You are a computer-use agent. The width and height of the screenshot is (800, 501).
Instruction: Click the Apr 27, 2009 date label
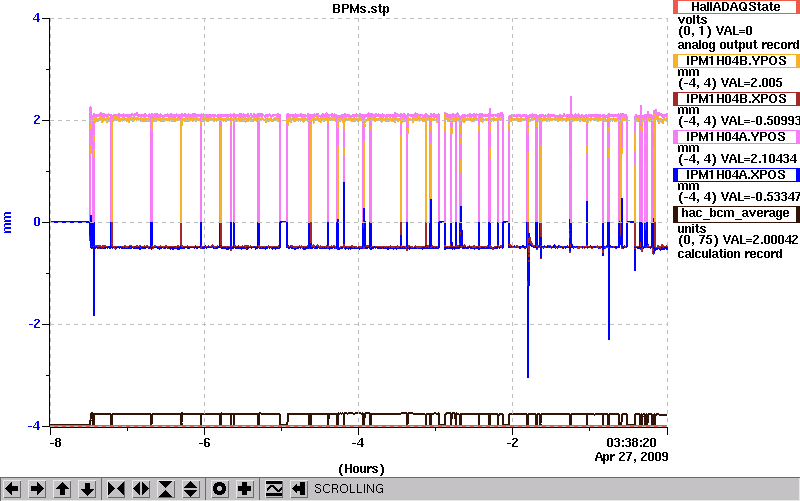[631, 457]
